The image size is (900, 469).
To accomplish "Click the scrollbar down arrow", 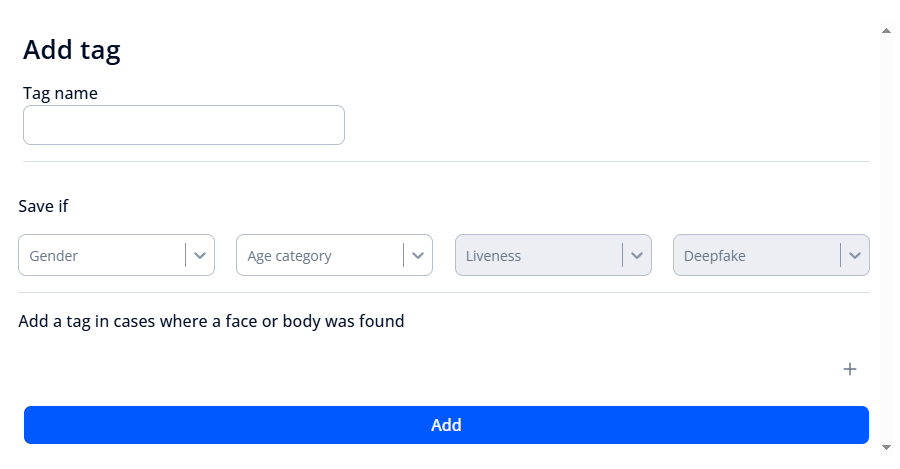I will point(886,446).
